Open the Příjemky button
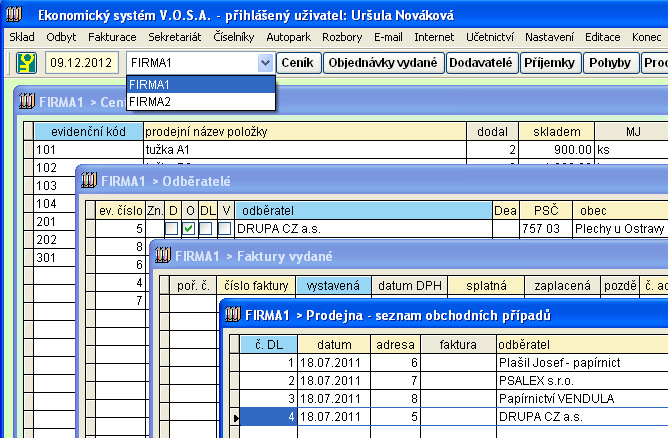The height and width of the screenshot is (438, 668). 548,62
